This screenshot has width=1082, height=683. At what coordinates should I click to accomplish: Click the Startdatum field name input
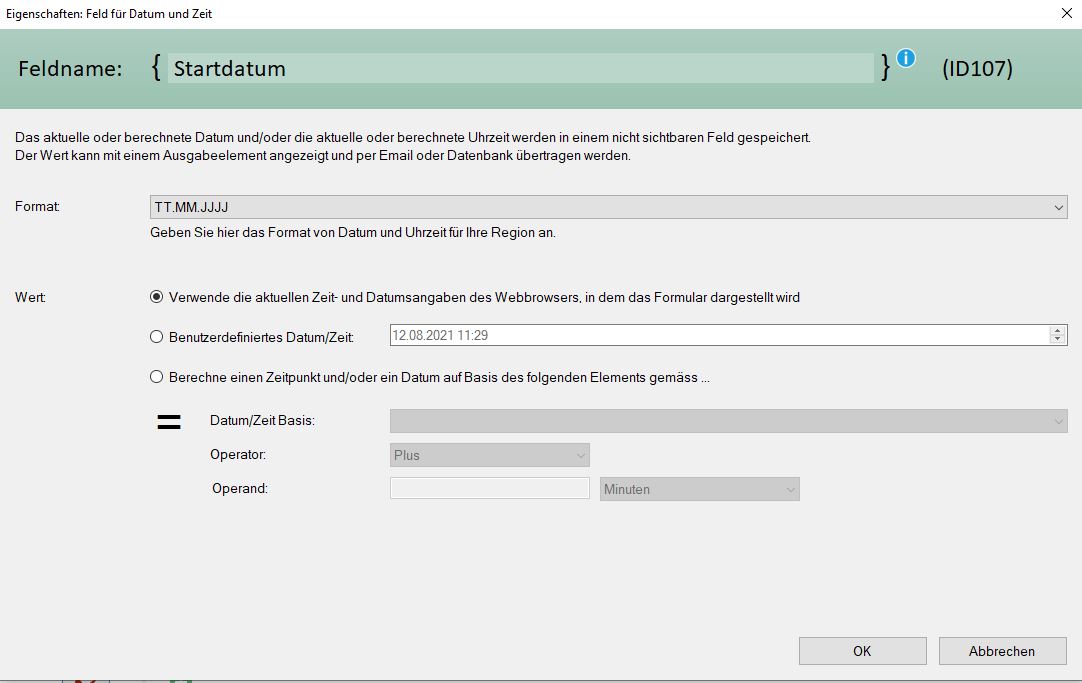(520, 68)
